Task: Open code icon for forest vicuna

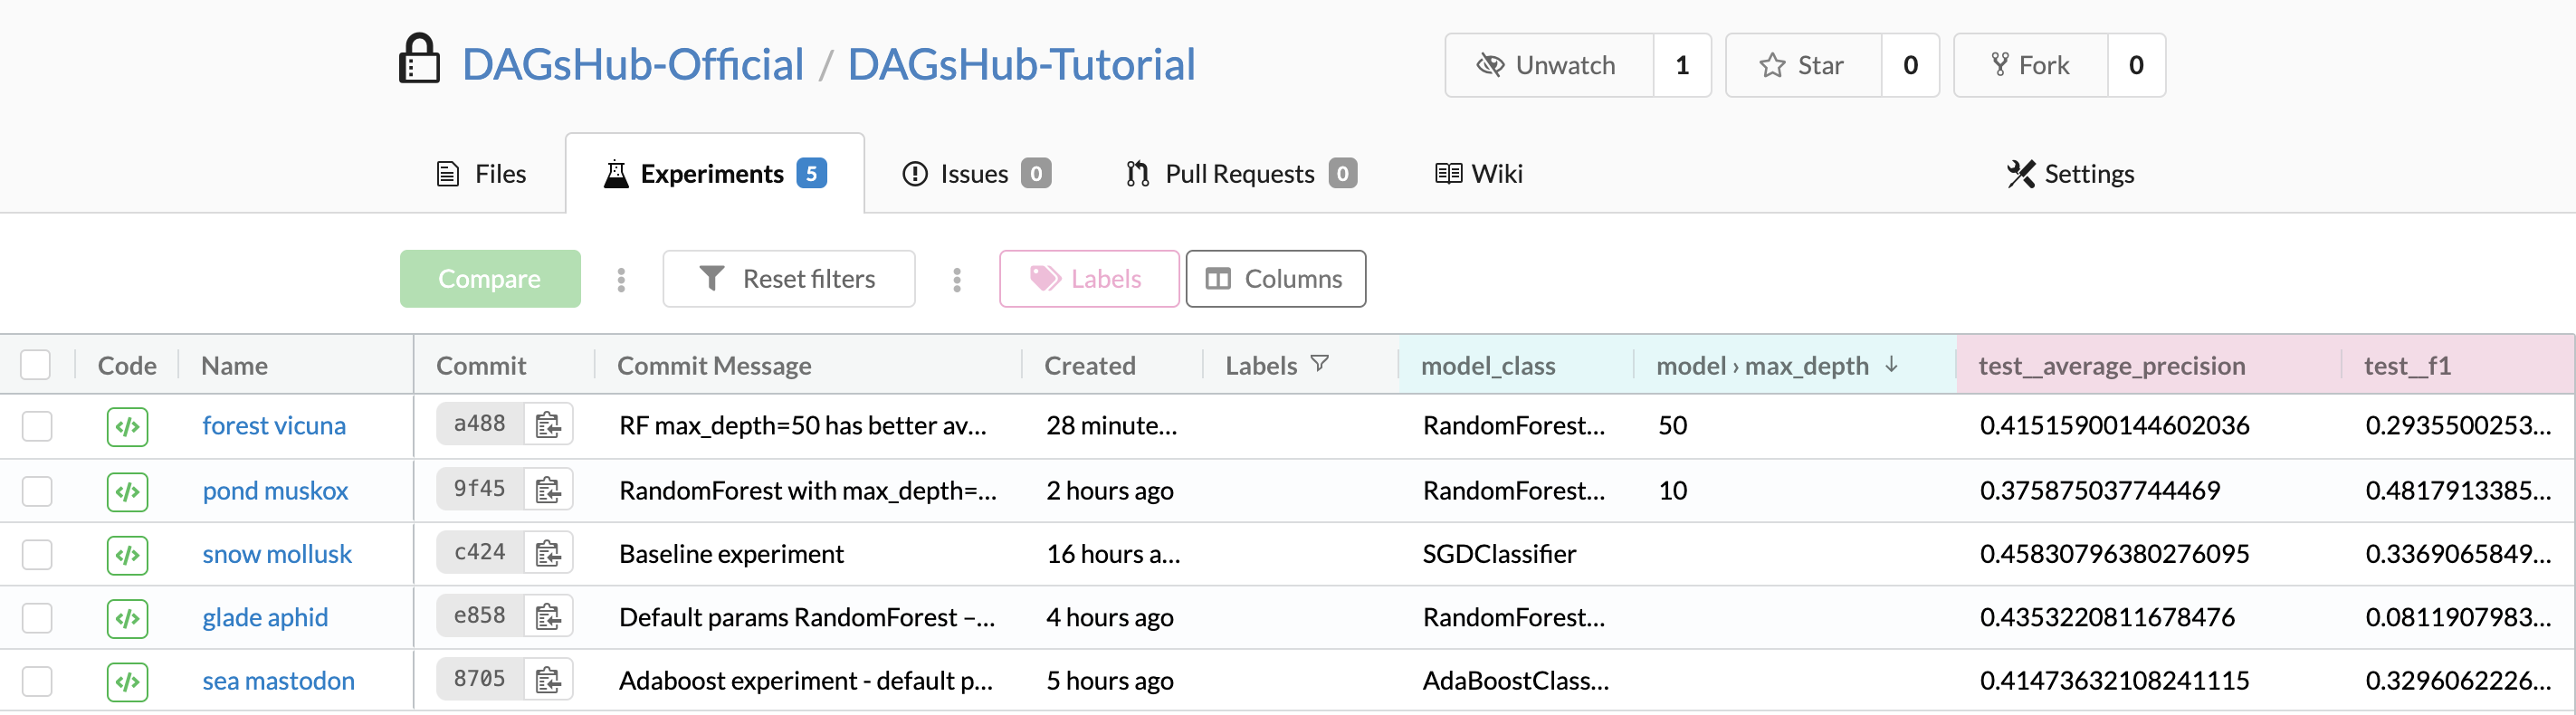Action: pyautogui.click(x=127, y=427)
